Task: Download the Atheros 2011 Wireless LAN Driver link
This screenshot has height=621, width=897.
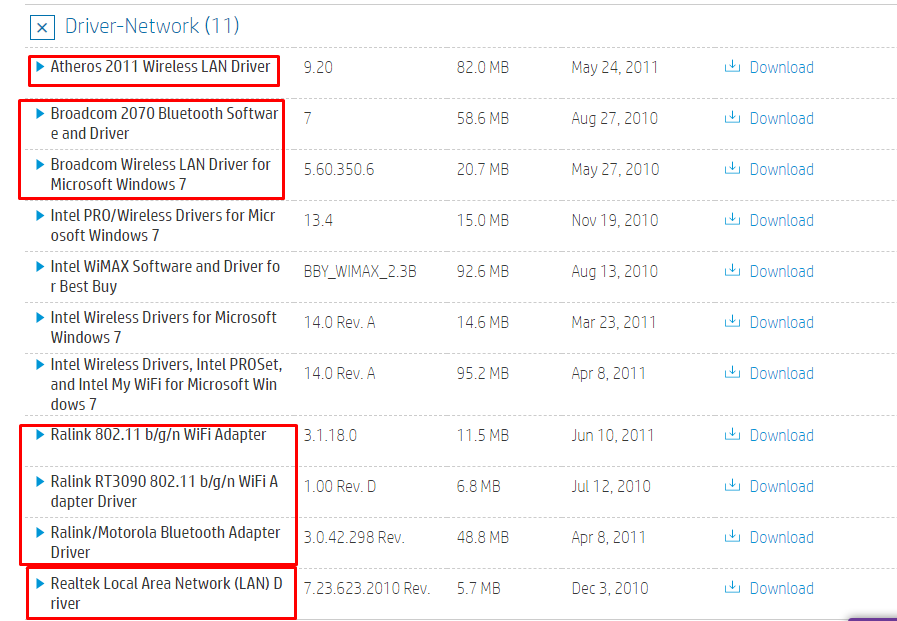Action: 781,67
